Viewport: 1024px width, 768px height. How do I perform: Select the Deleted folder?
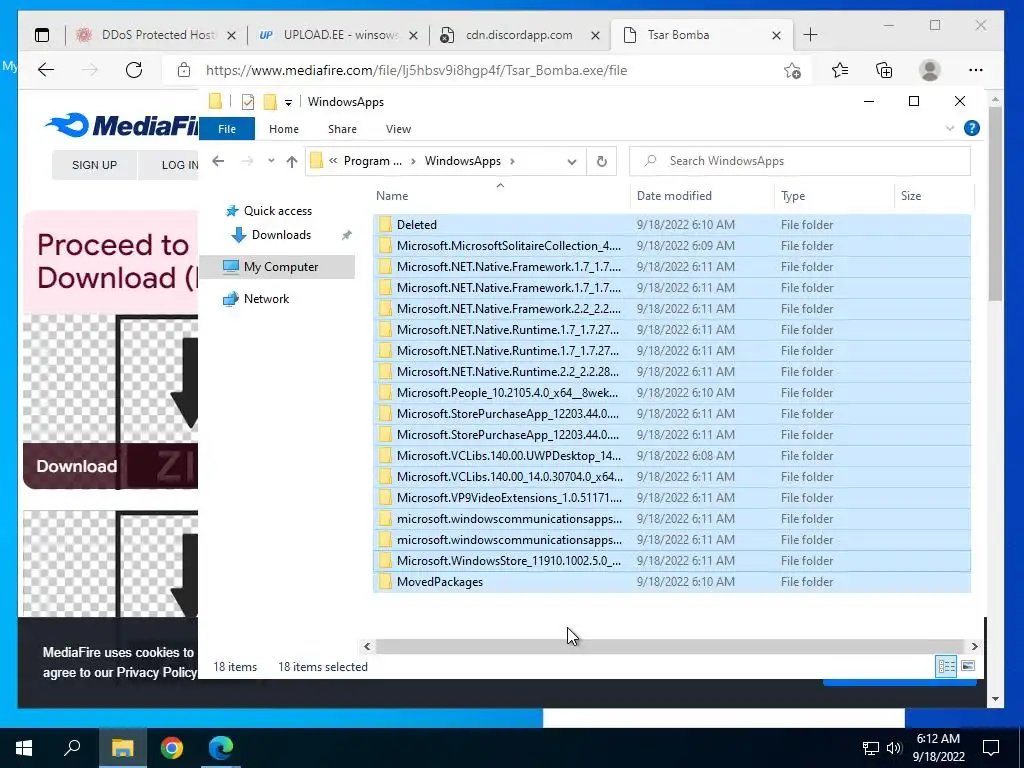click(x=671, y=225)
